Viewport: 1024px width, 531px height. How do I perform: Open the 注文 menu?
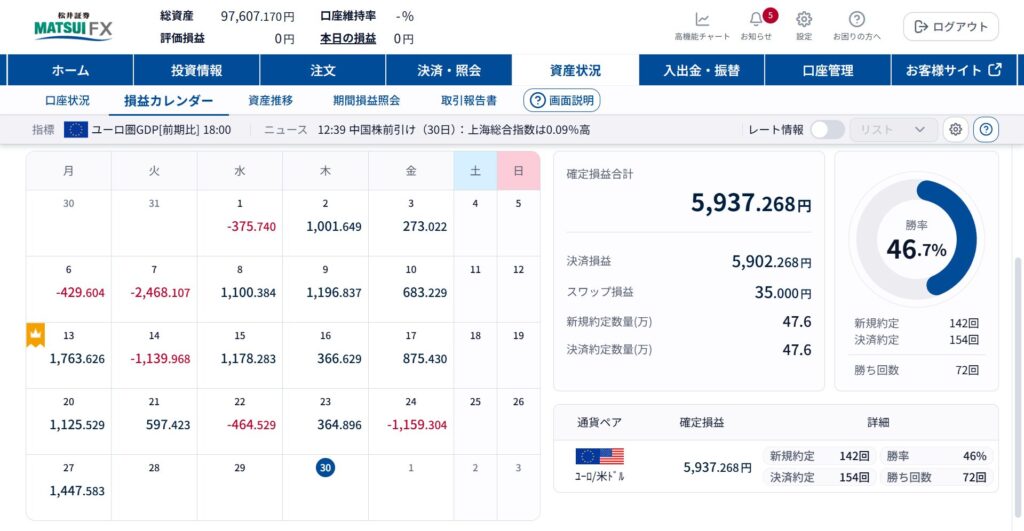coord(323,70)
